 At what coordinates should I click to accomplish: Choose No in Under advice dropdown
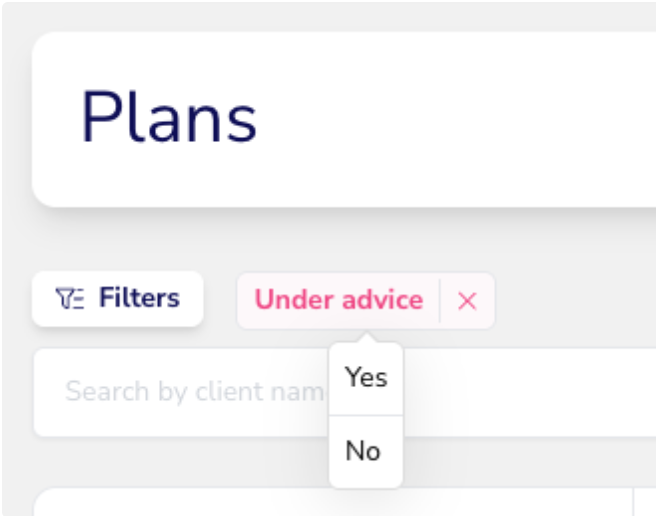366,452
